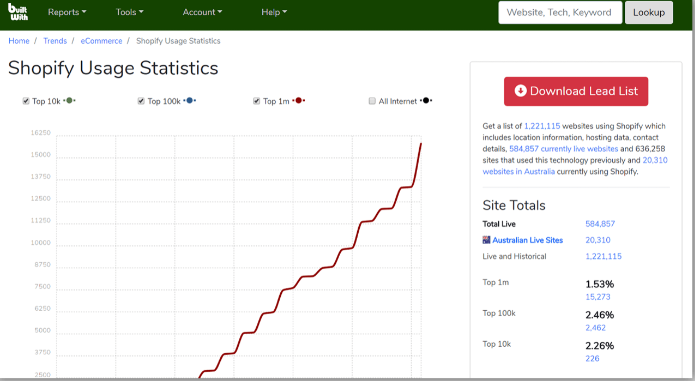Uncheck the Top 100k checkbox
Image resolution: width=695 pixels, height=381 pixels.
point(141,101)
